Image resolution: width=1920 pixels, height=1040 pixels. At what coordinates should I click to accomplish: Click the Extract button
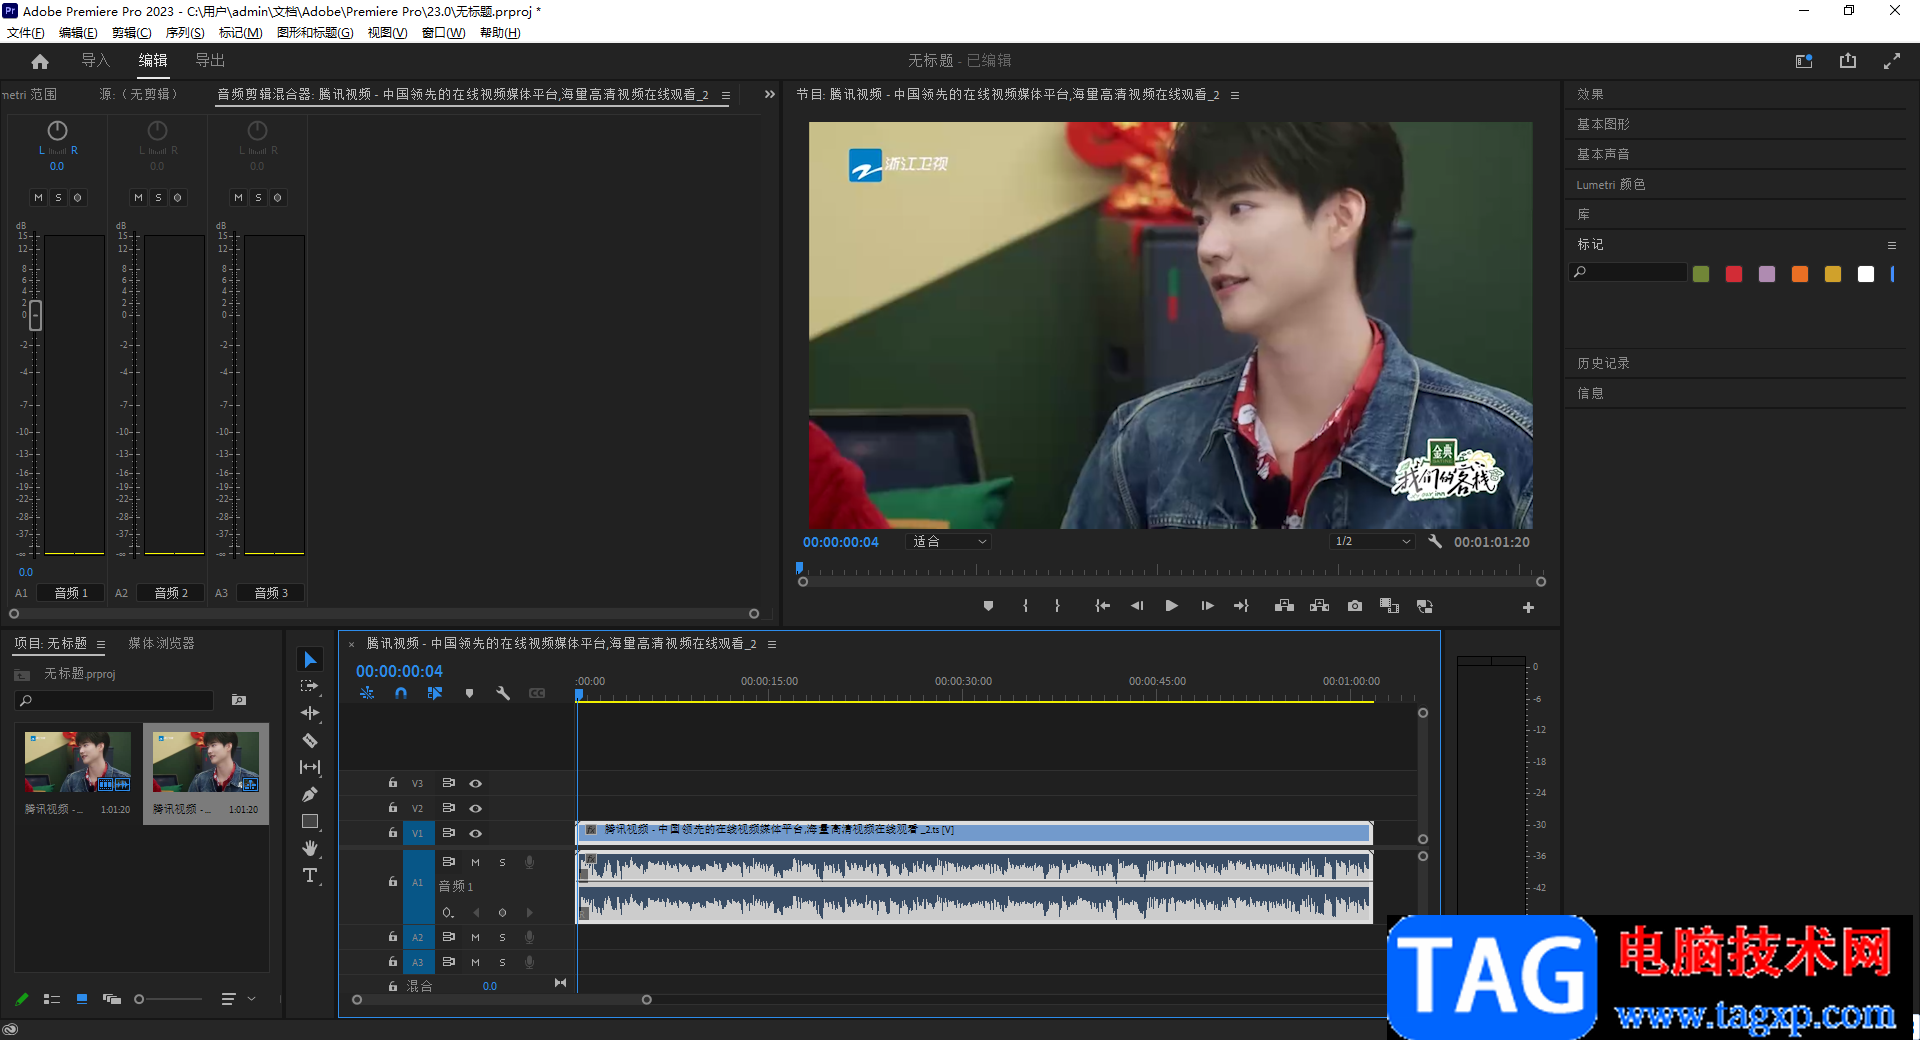coord(1320,606)
